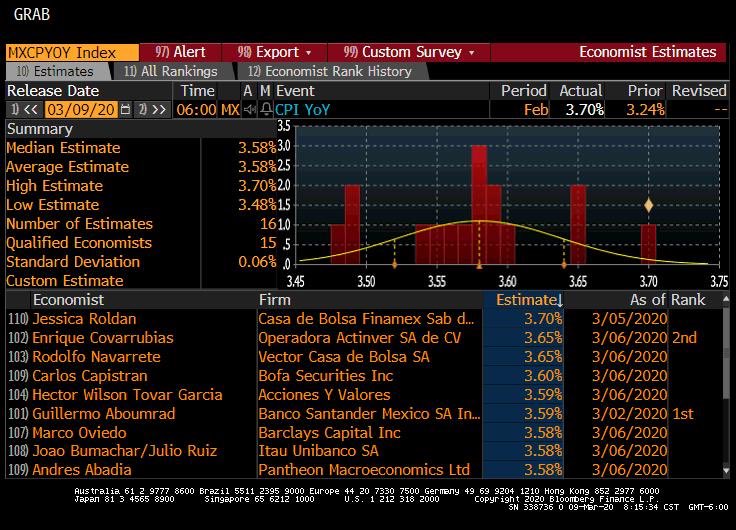Switch to the Estimates tab
Viewport: 736px width, 530px height.
pyautogui.click(x=55, y=71)
